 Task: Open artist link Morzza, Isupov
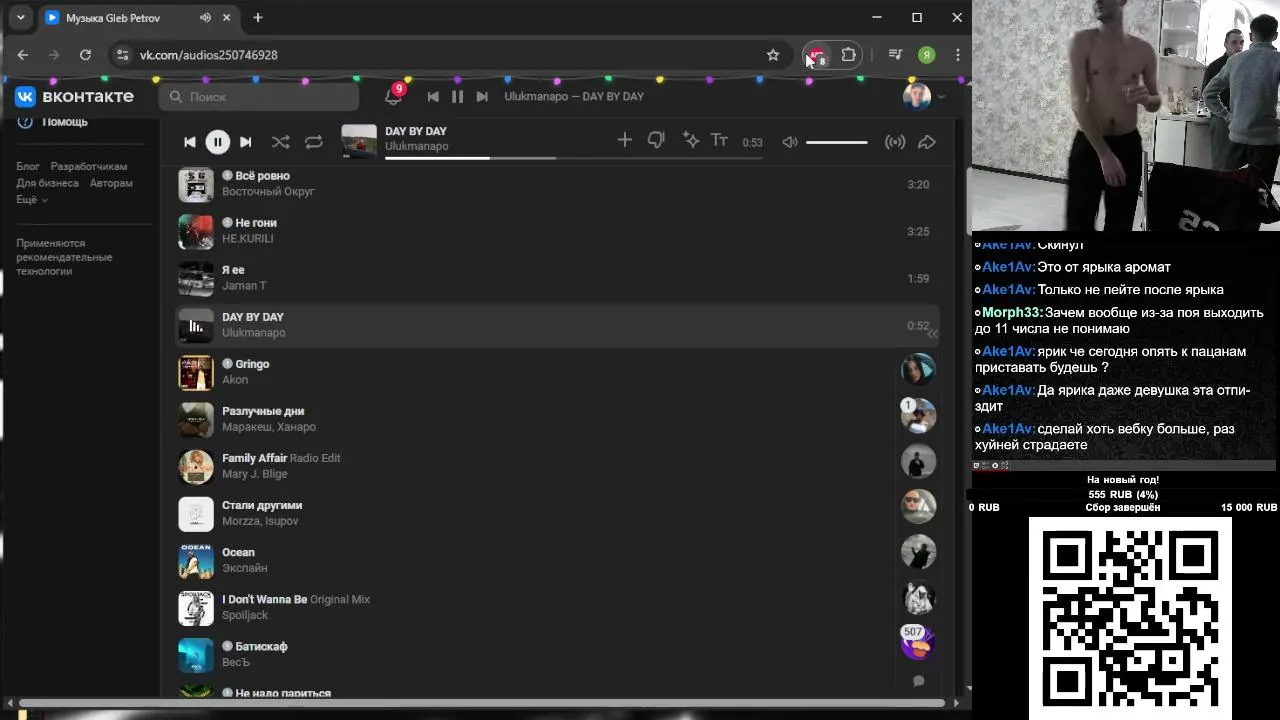click(x=260, y=521)
